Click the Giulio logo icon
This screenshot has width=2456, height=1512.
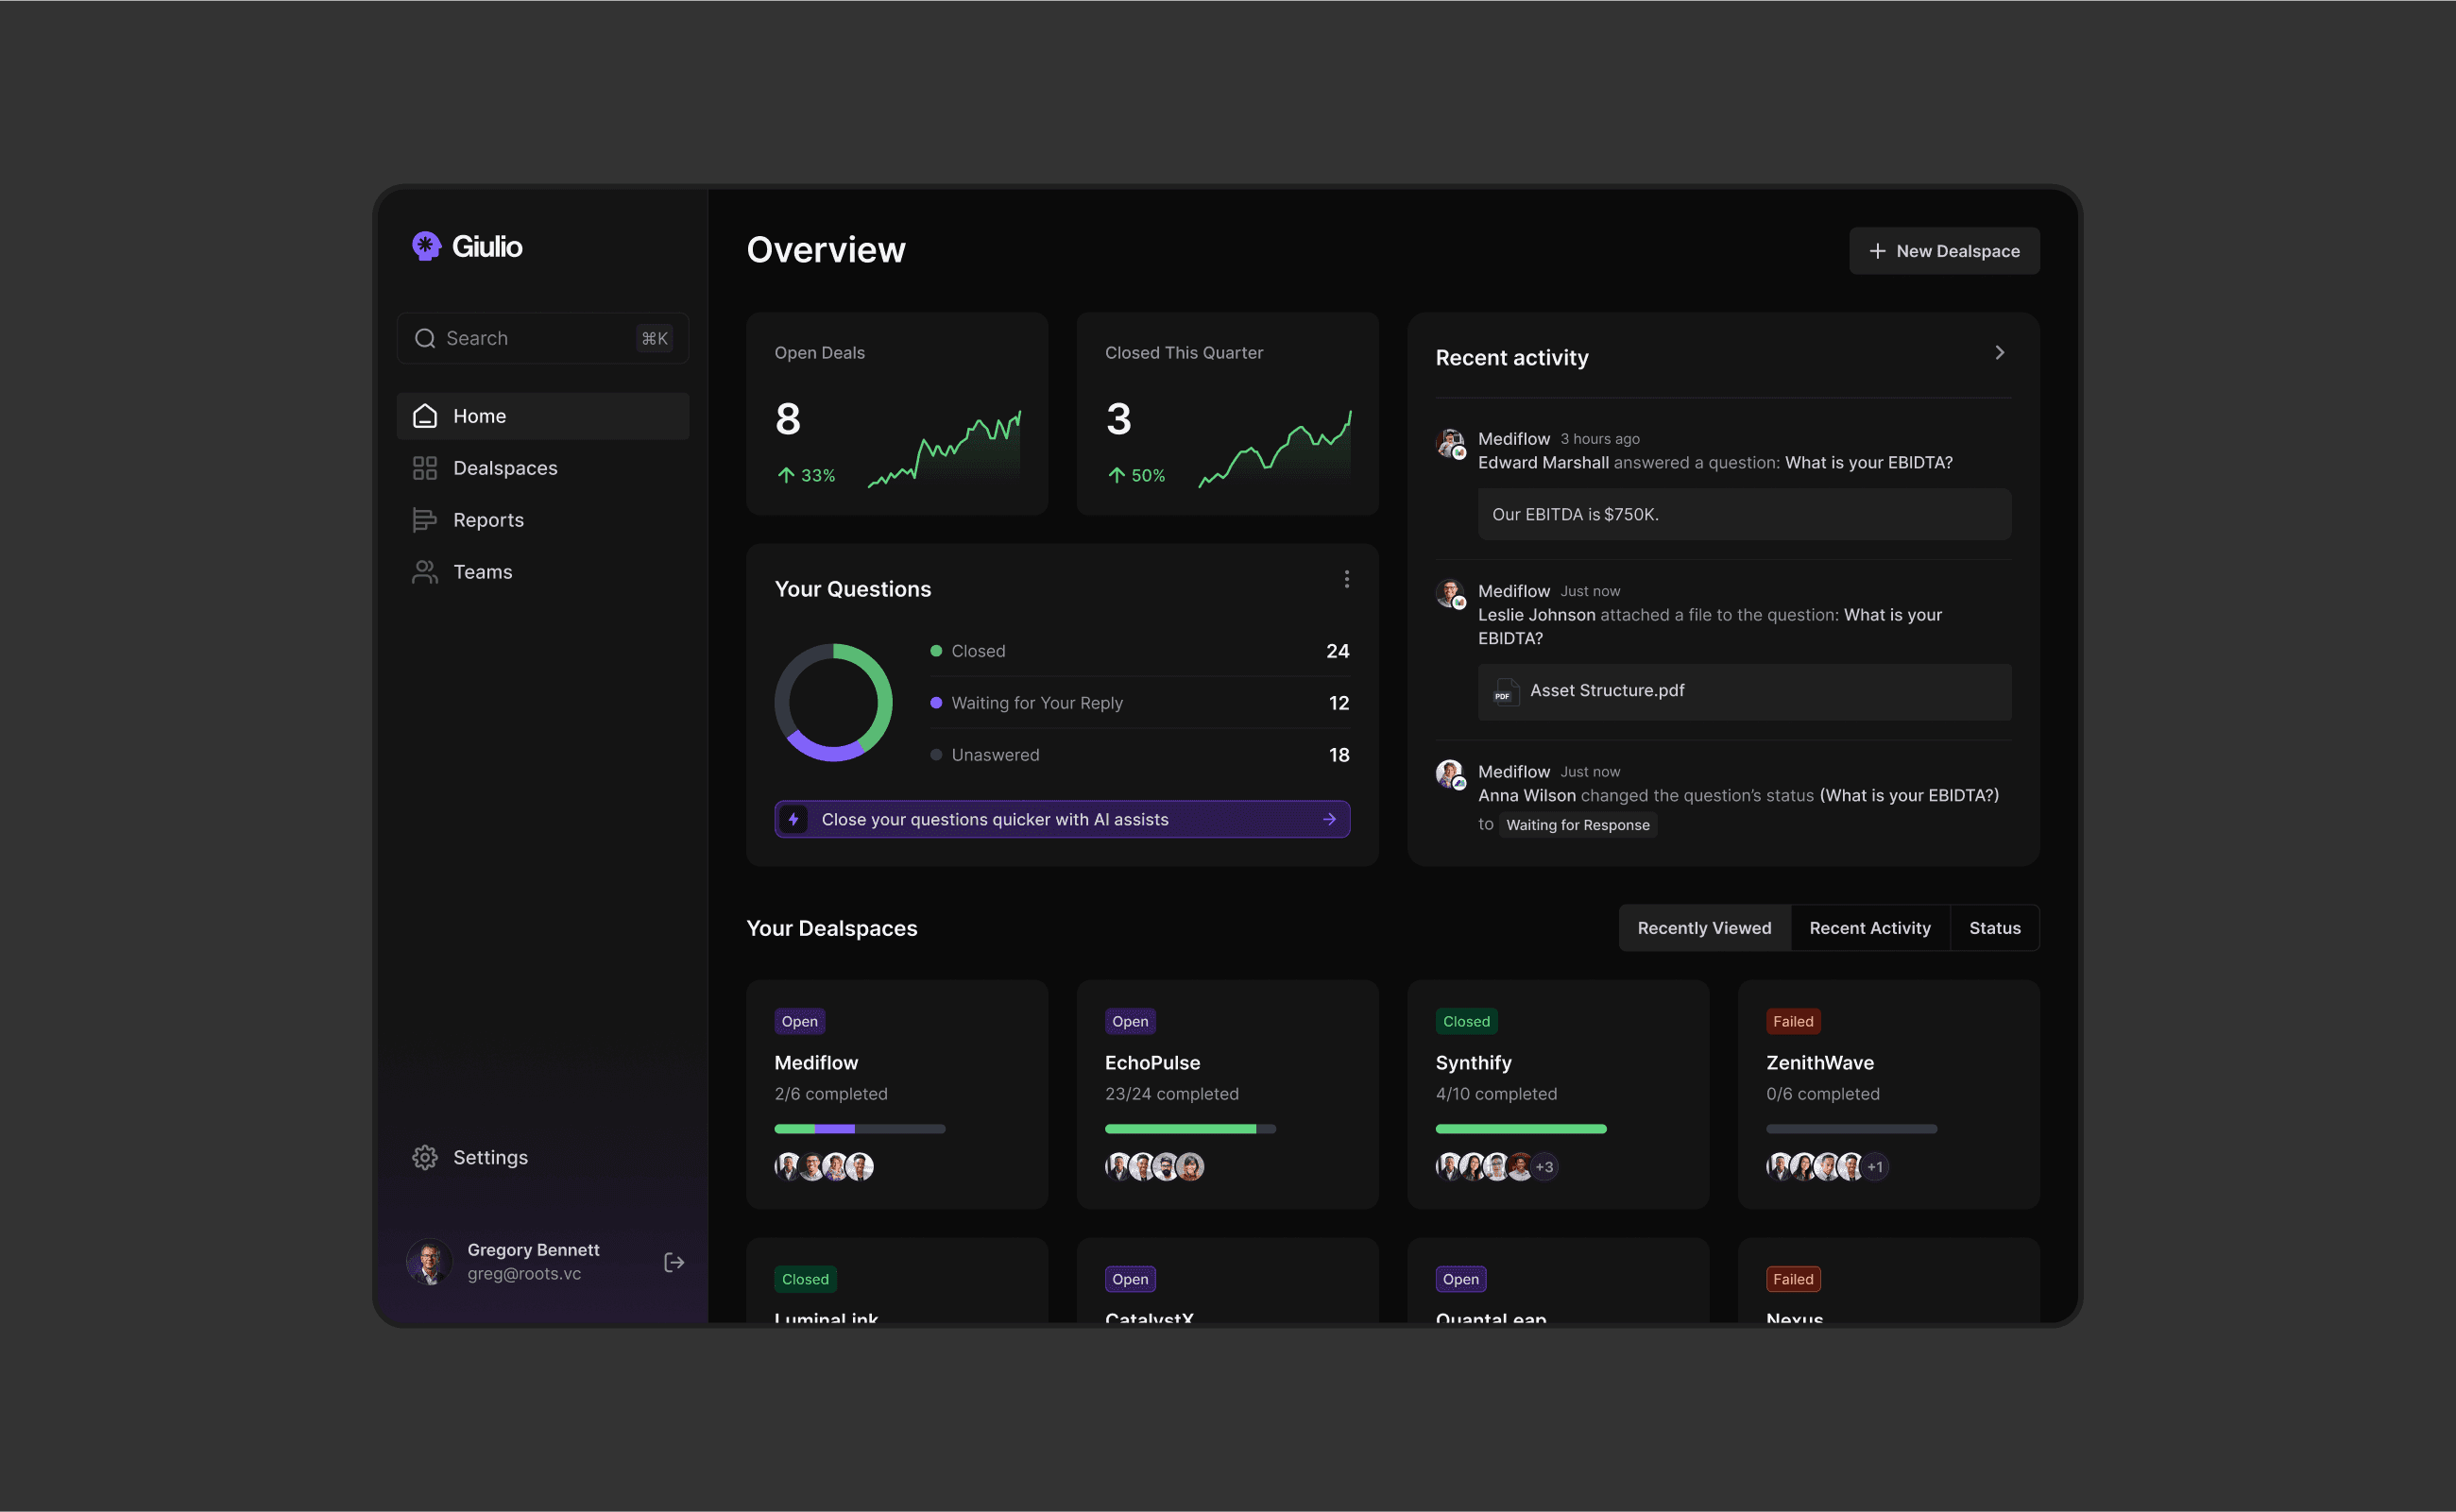pyautogui.click(x=426, y=246)
